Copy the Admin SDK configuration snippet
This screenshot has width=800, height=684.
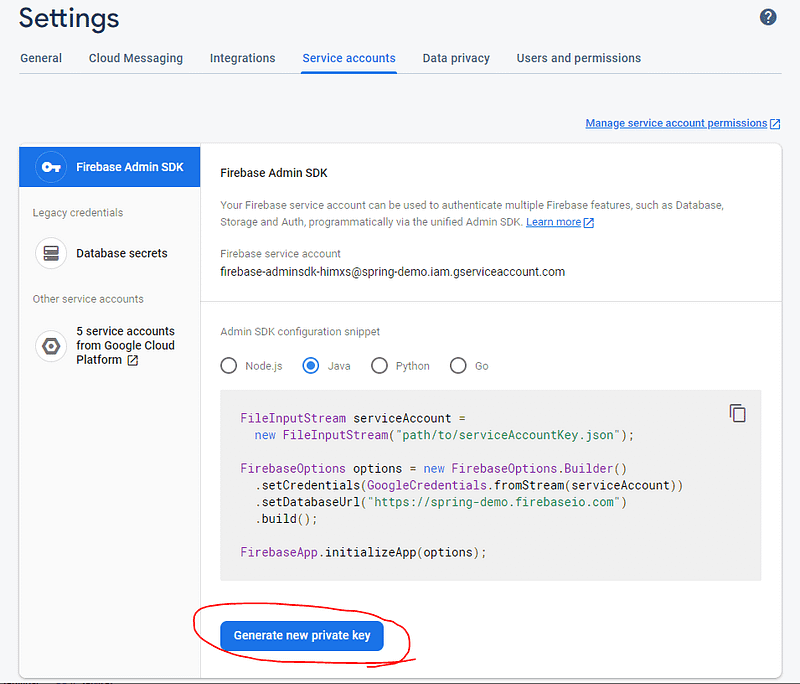click(x=737, y=412)
